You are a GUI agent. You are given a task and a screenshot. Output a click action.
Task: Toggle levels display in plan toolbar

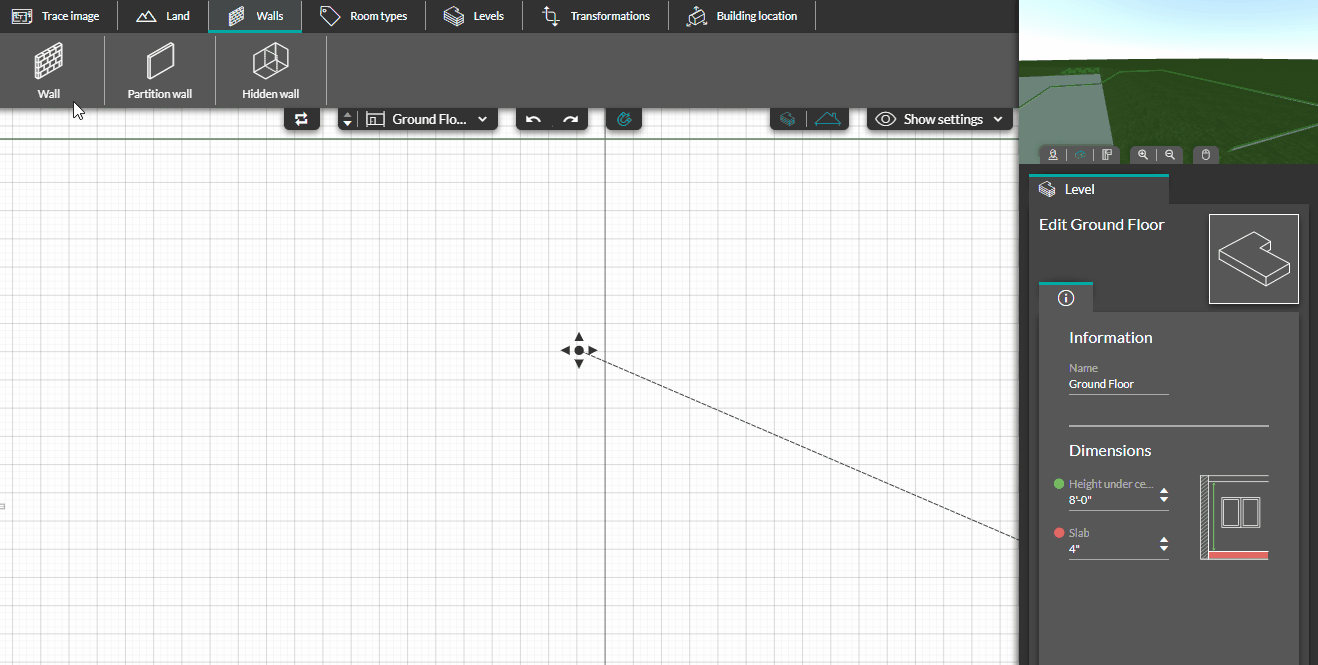click(x=788, y=119)
